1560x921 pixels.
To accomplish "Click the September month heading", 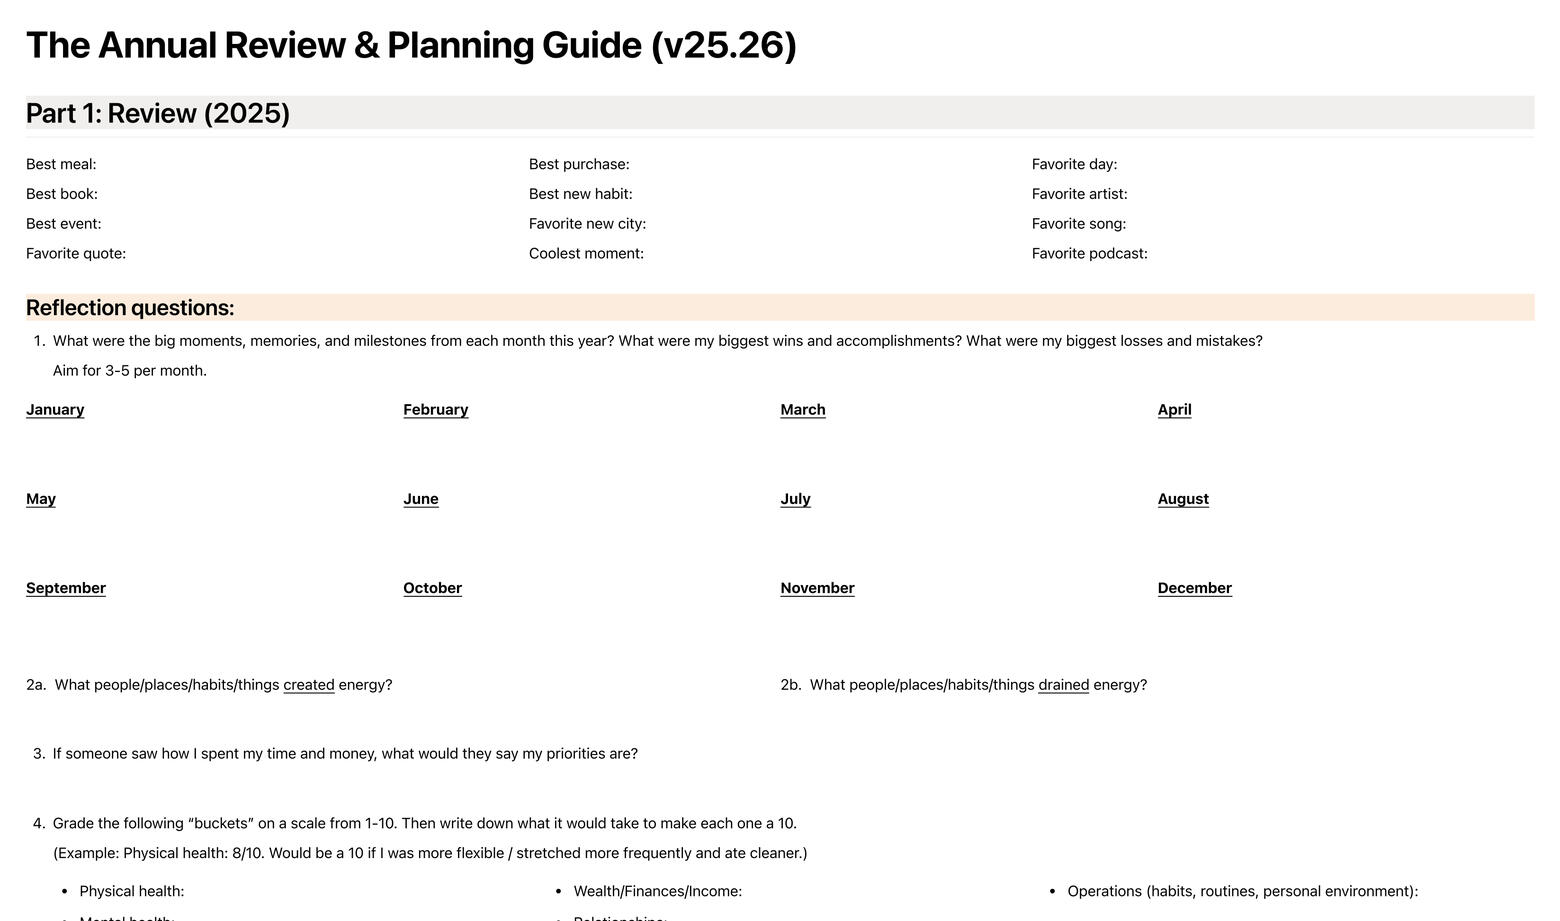I will point(66,588).
